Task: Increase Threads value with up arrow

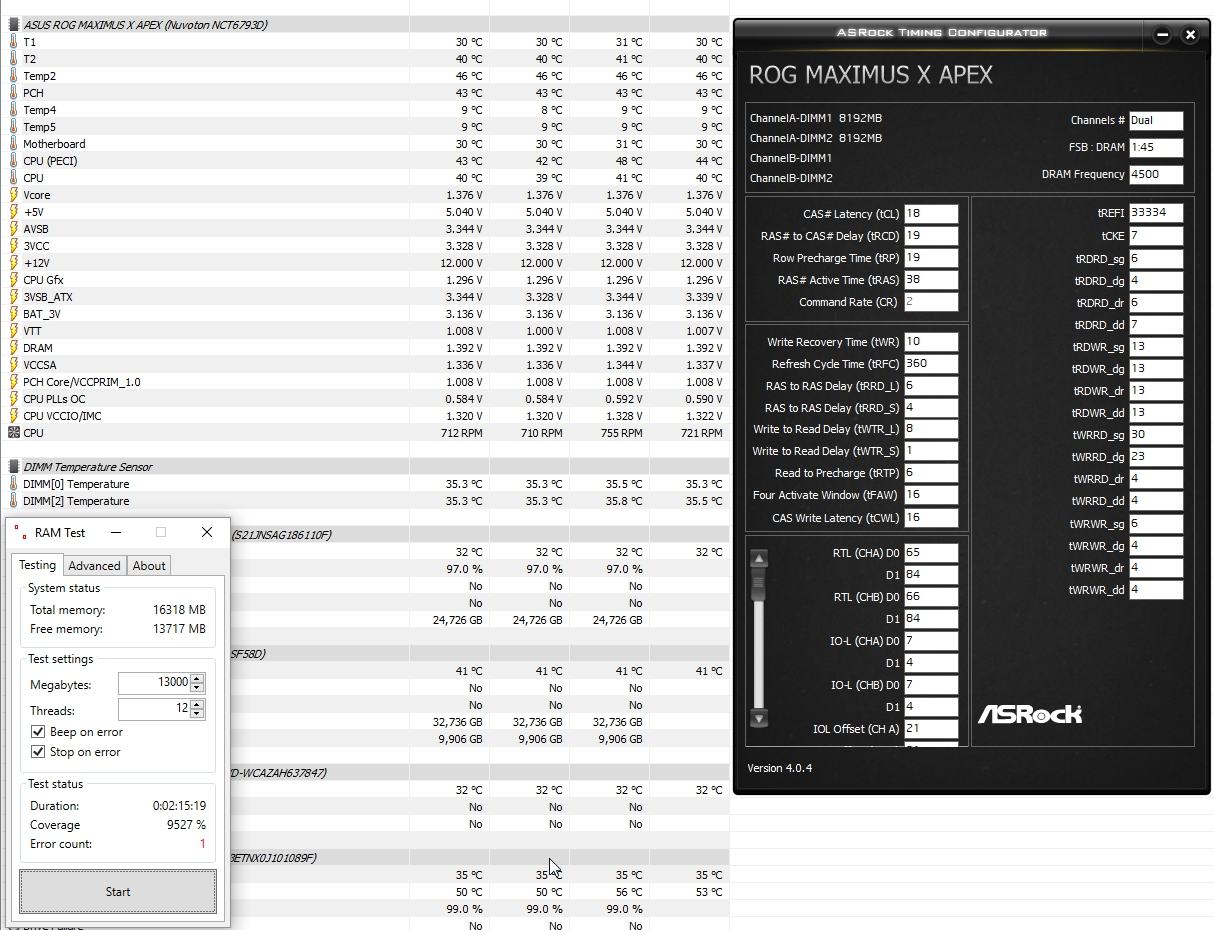Action: click(x=197, y=705)
